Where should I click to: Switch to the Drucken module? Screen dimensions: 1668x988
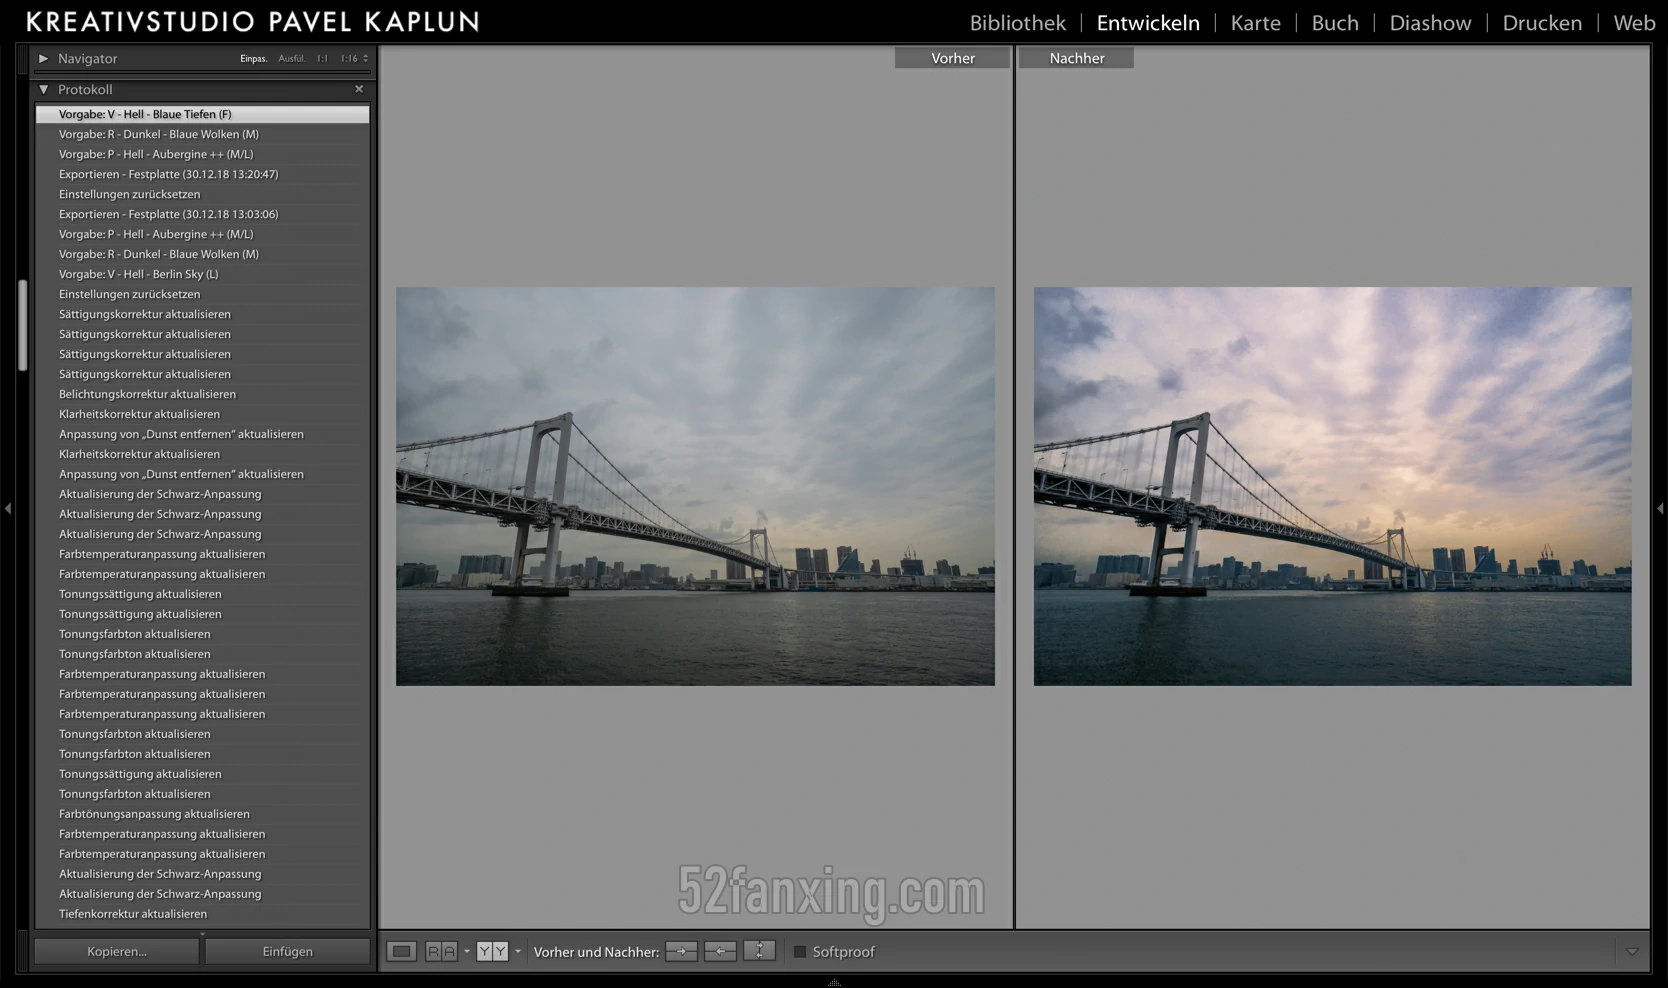pos(1542,23)
